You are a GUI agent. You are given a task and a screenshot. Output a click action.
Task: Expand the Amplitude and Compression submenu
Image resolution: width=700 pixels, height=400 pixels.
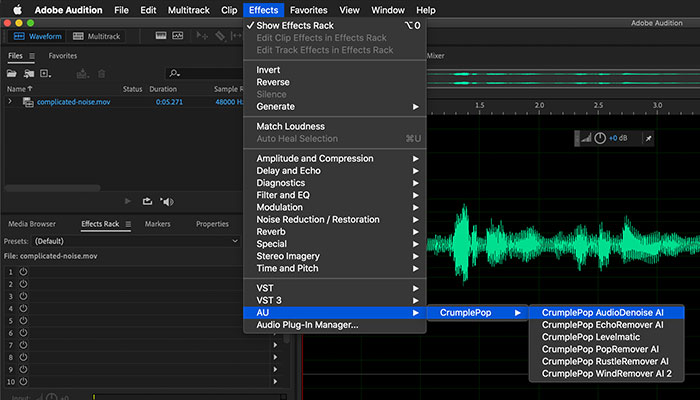[x=334, y=158]
